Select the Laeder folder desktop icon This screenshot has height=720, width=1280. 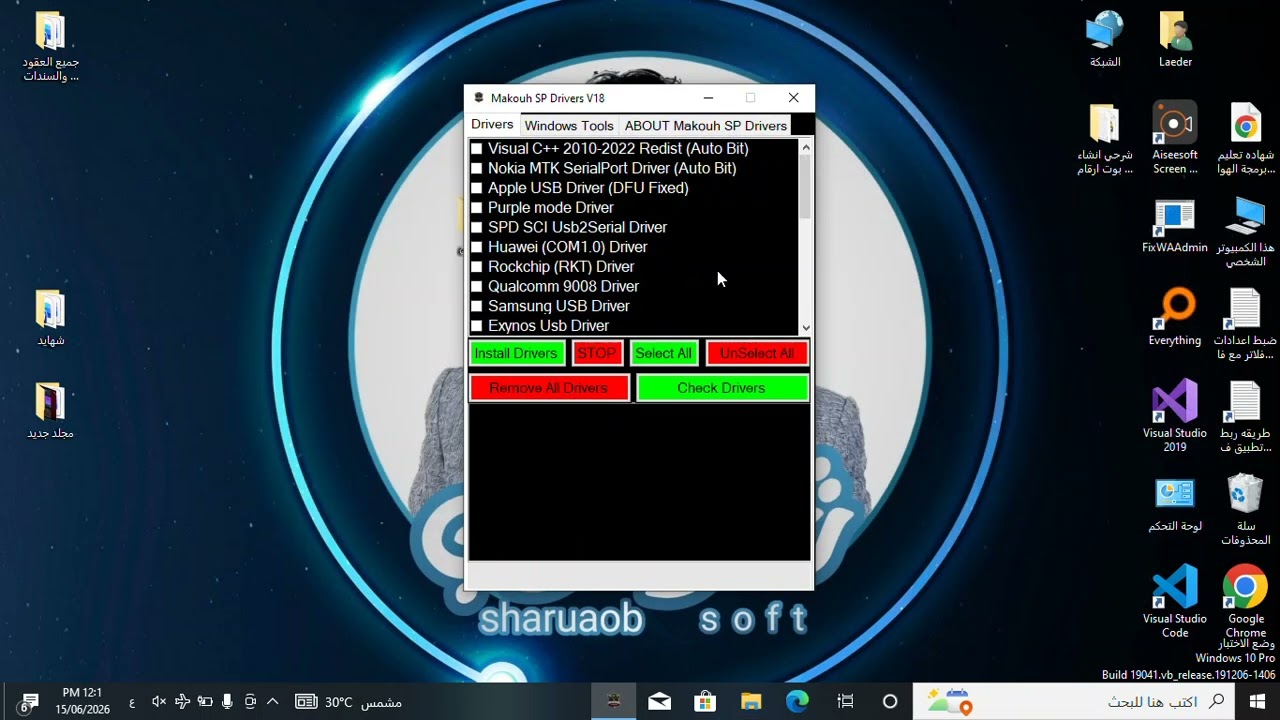pos(1175,40)
